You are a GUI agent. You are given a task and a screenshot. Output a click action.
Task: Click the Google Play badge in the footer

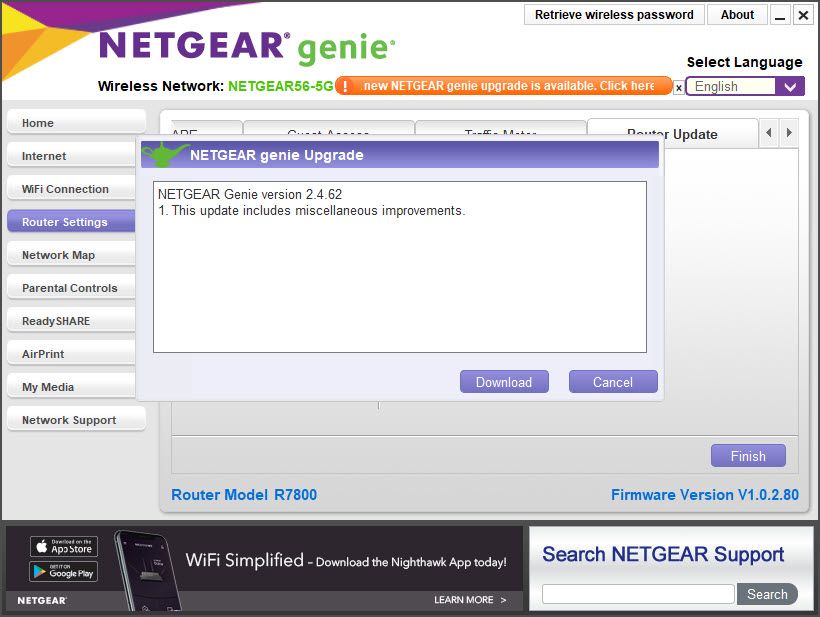[x=64, y=574]
